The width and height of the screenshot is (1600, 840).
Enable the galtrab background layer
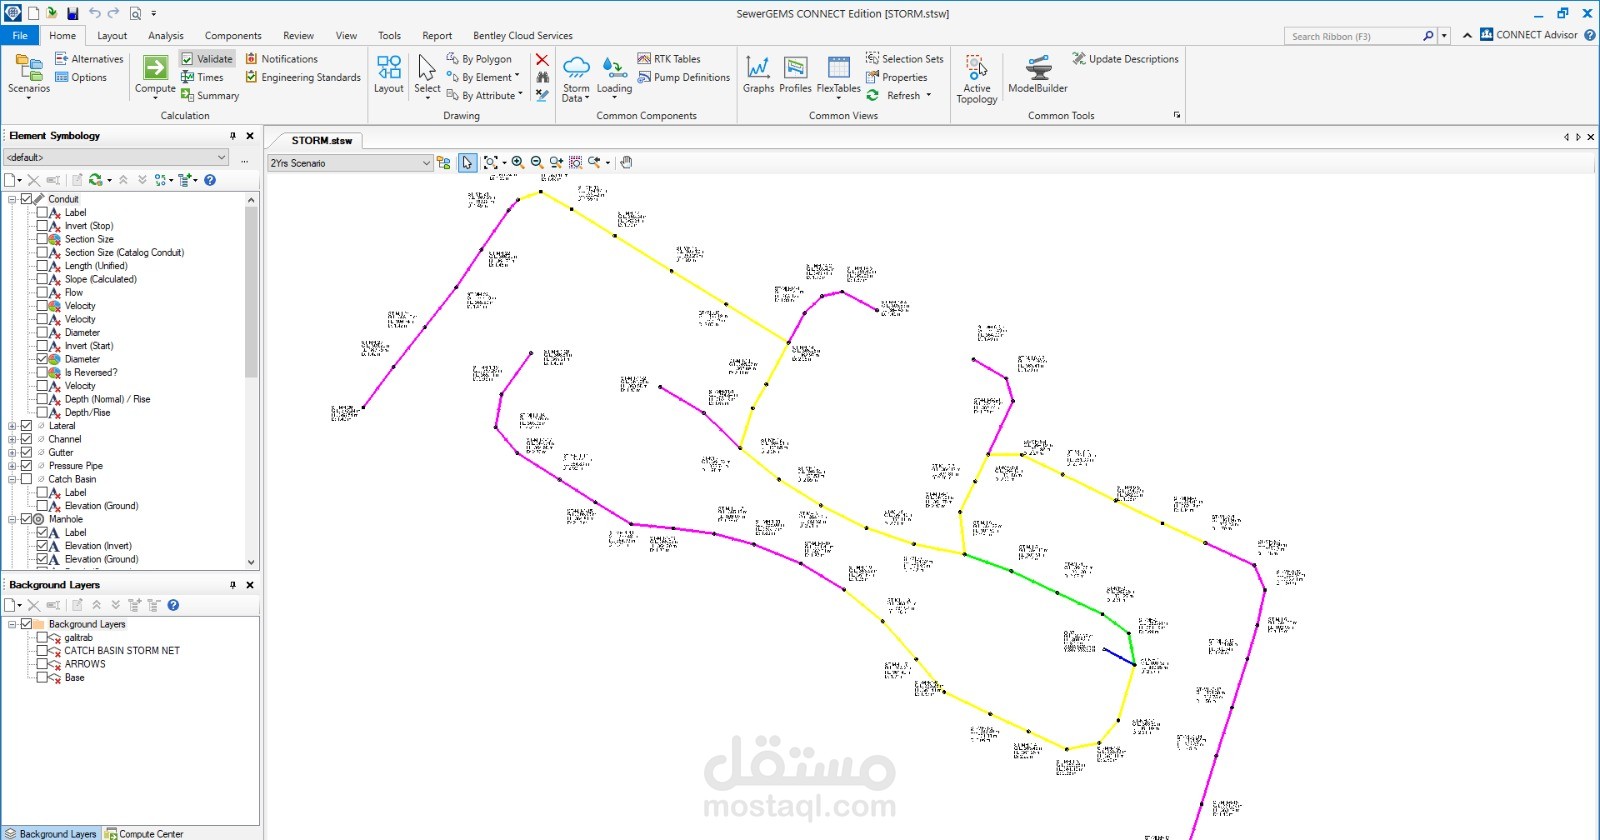coord(42,637)
